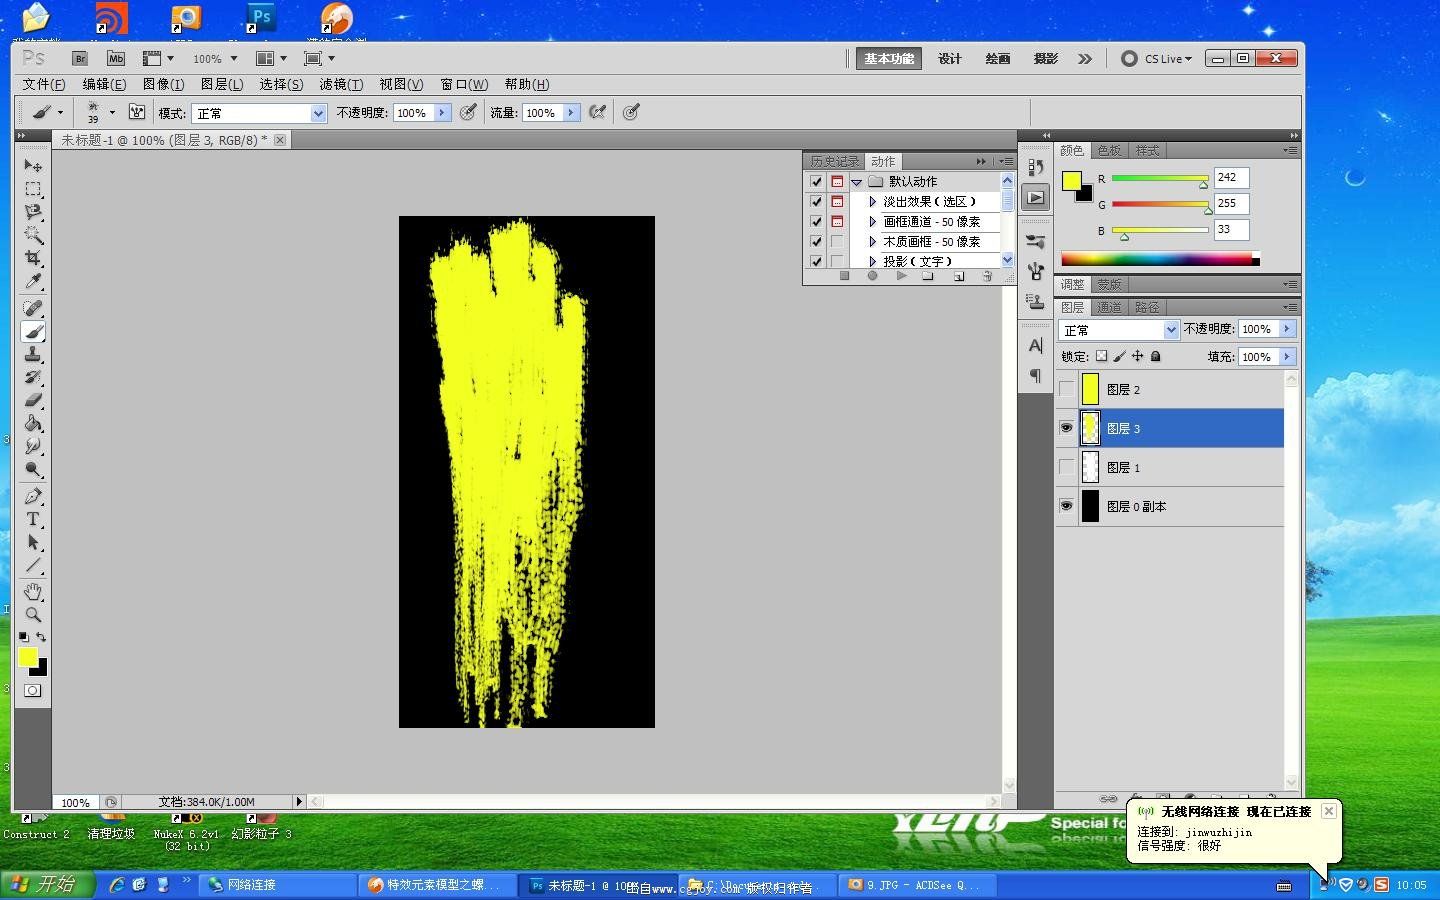Switch to the 通道 tab
Screen dimensions: 1440x900
1109,307
